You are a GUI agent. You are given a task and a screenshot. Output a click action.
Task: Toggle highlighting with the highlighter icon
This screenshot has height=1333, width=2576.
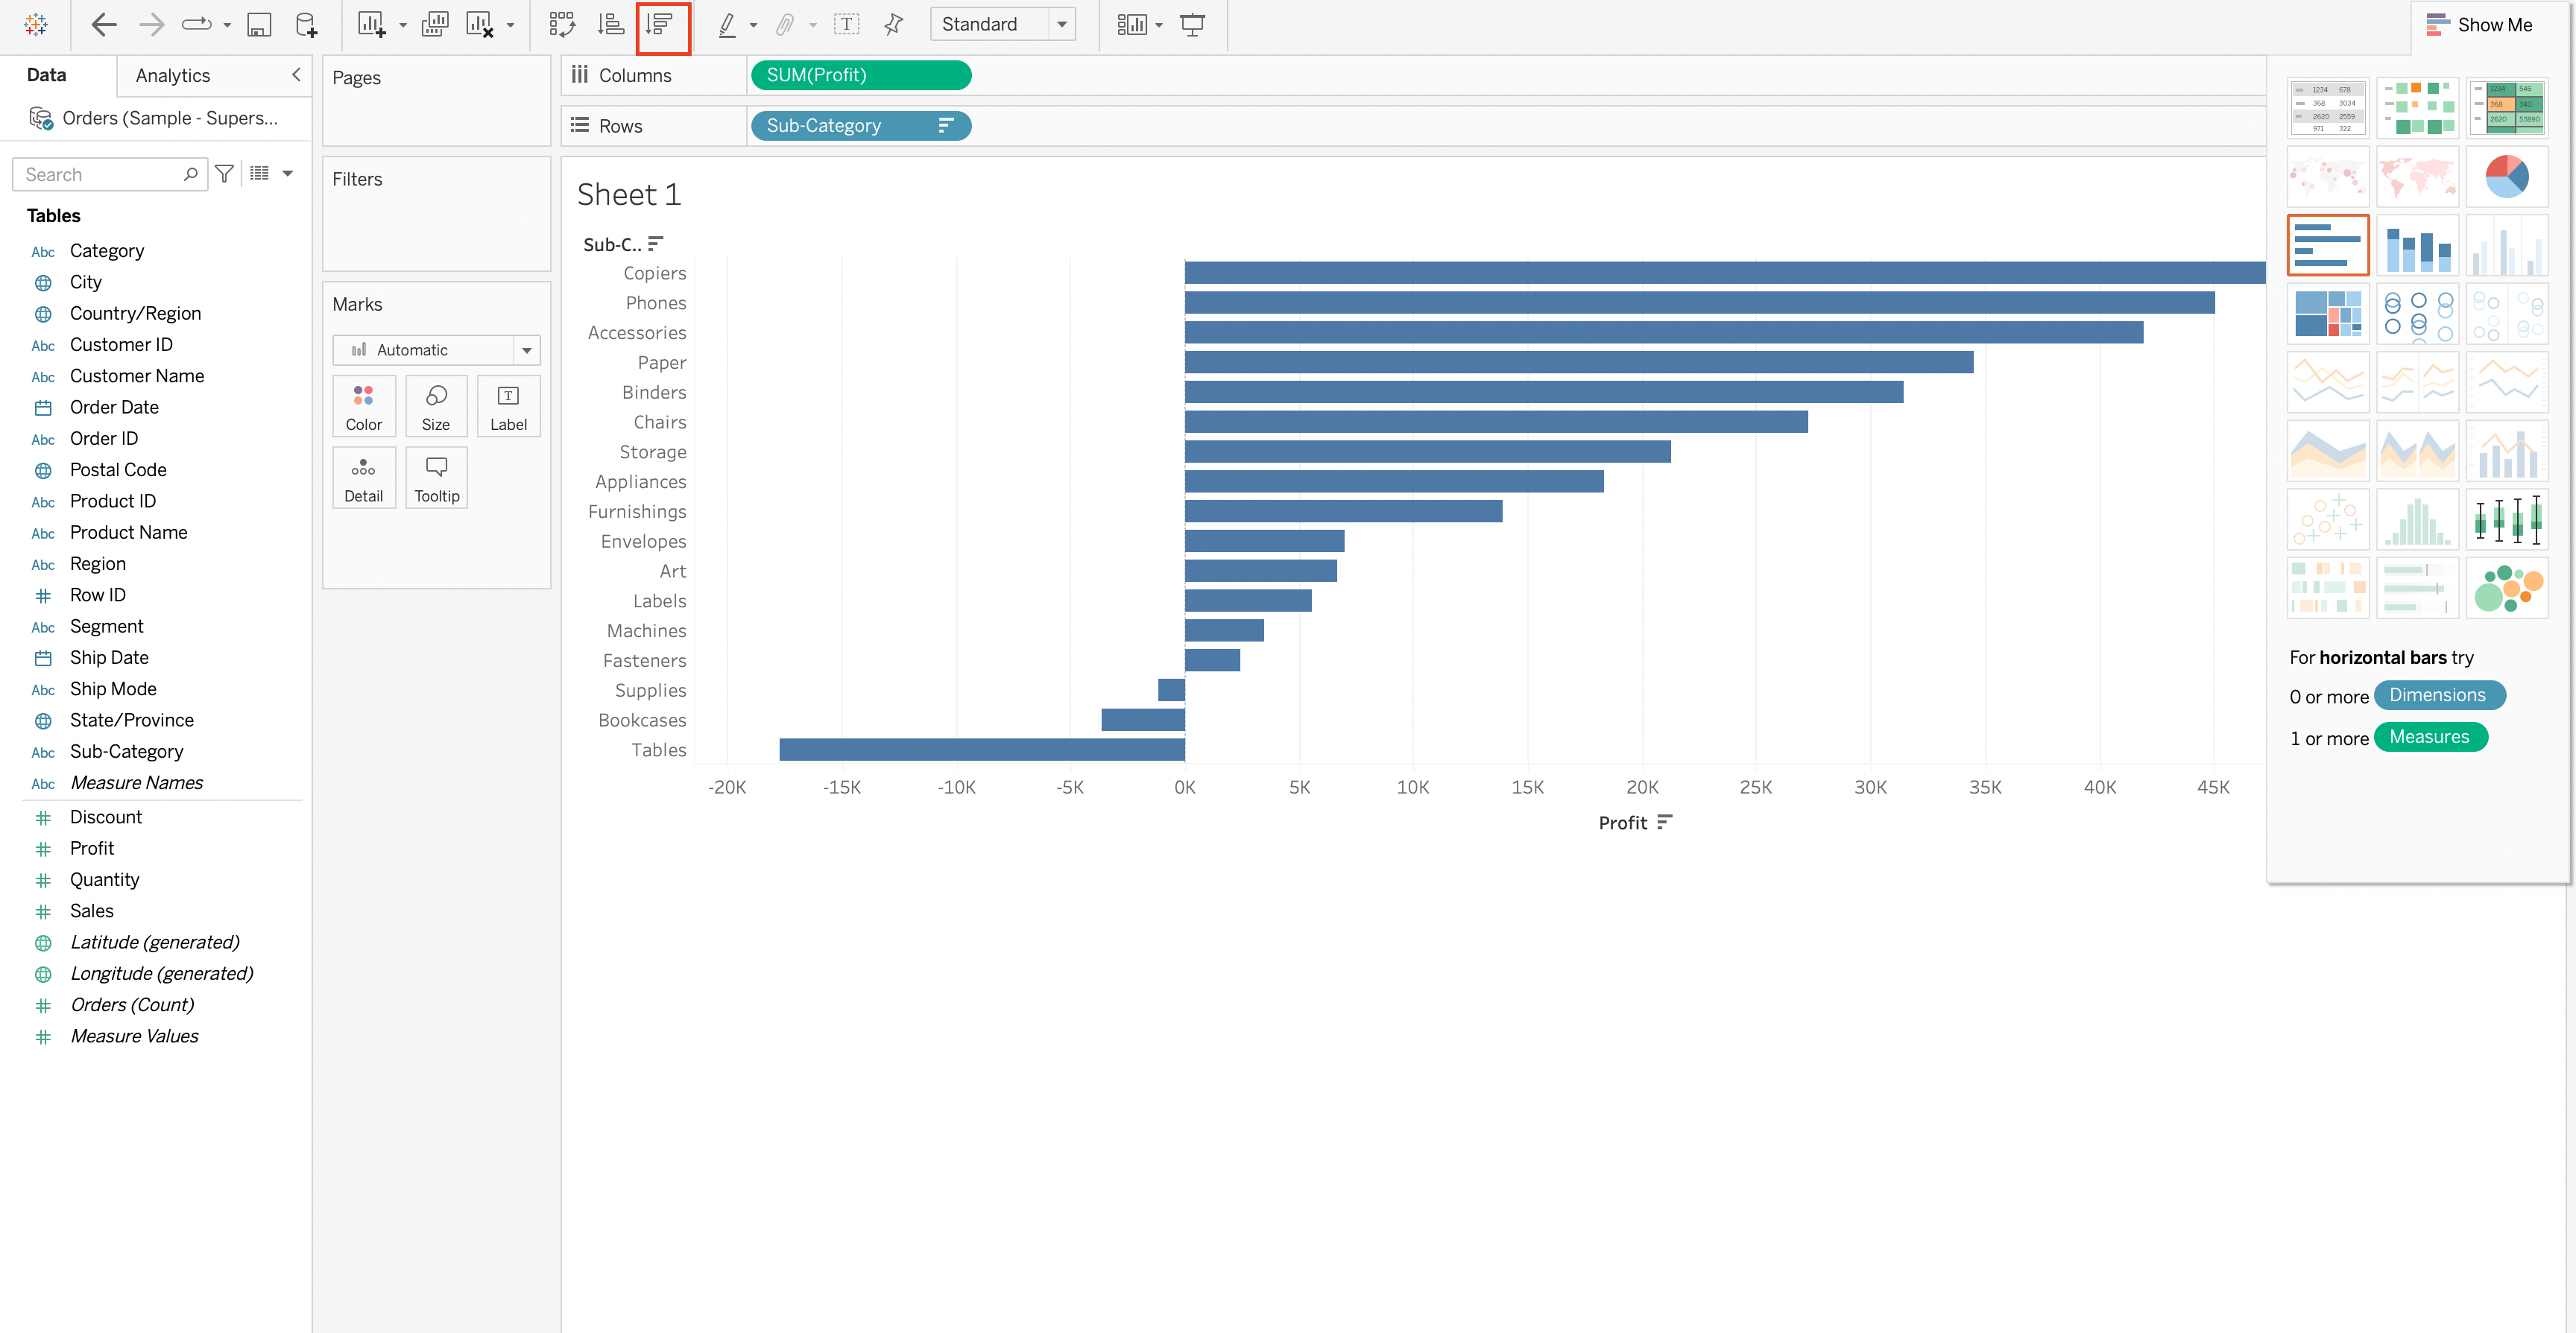(x=727, y=24)
